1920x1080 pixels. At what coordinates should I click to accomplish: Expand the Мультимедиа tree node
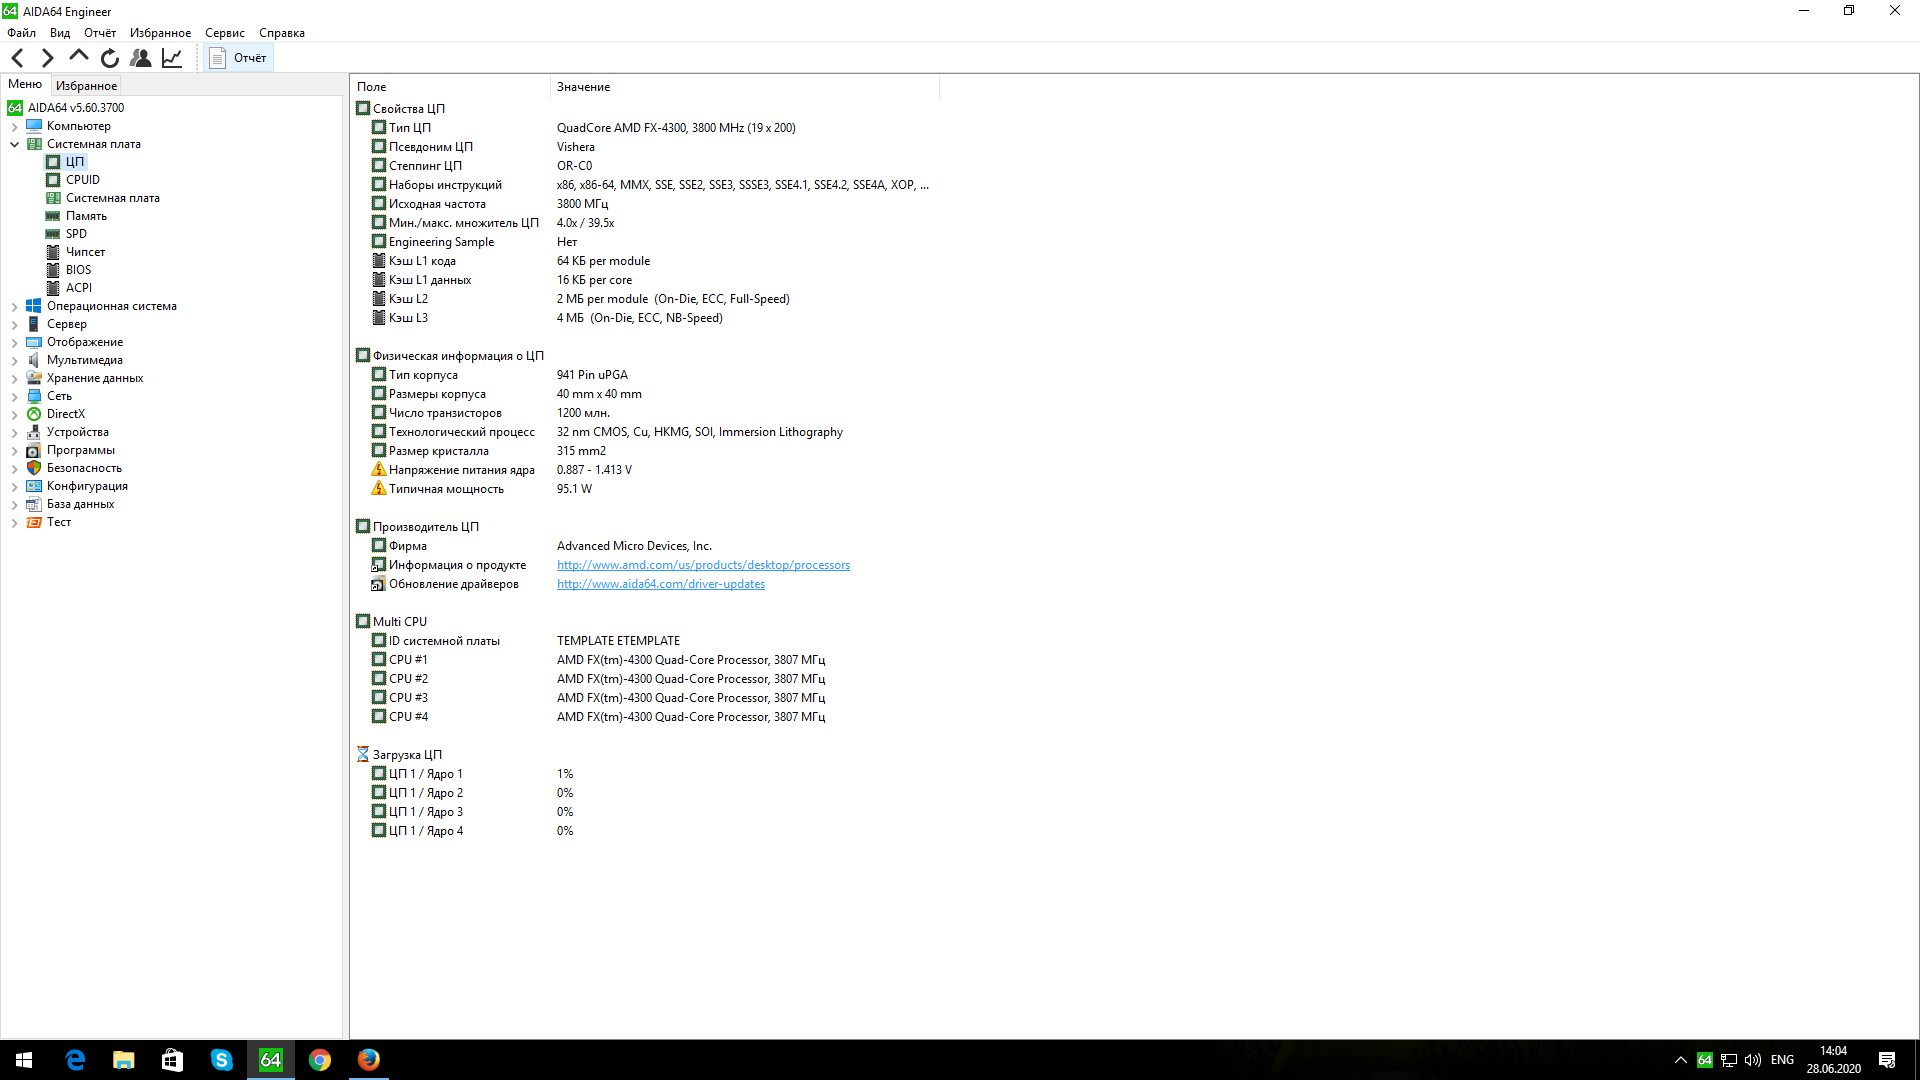14,360
